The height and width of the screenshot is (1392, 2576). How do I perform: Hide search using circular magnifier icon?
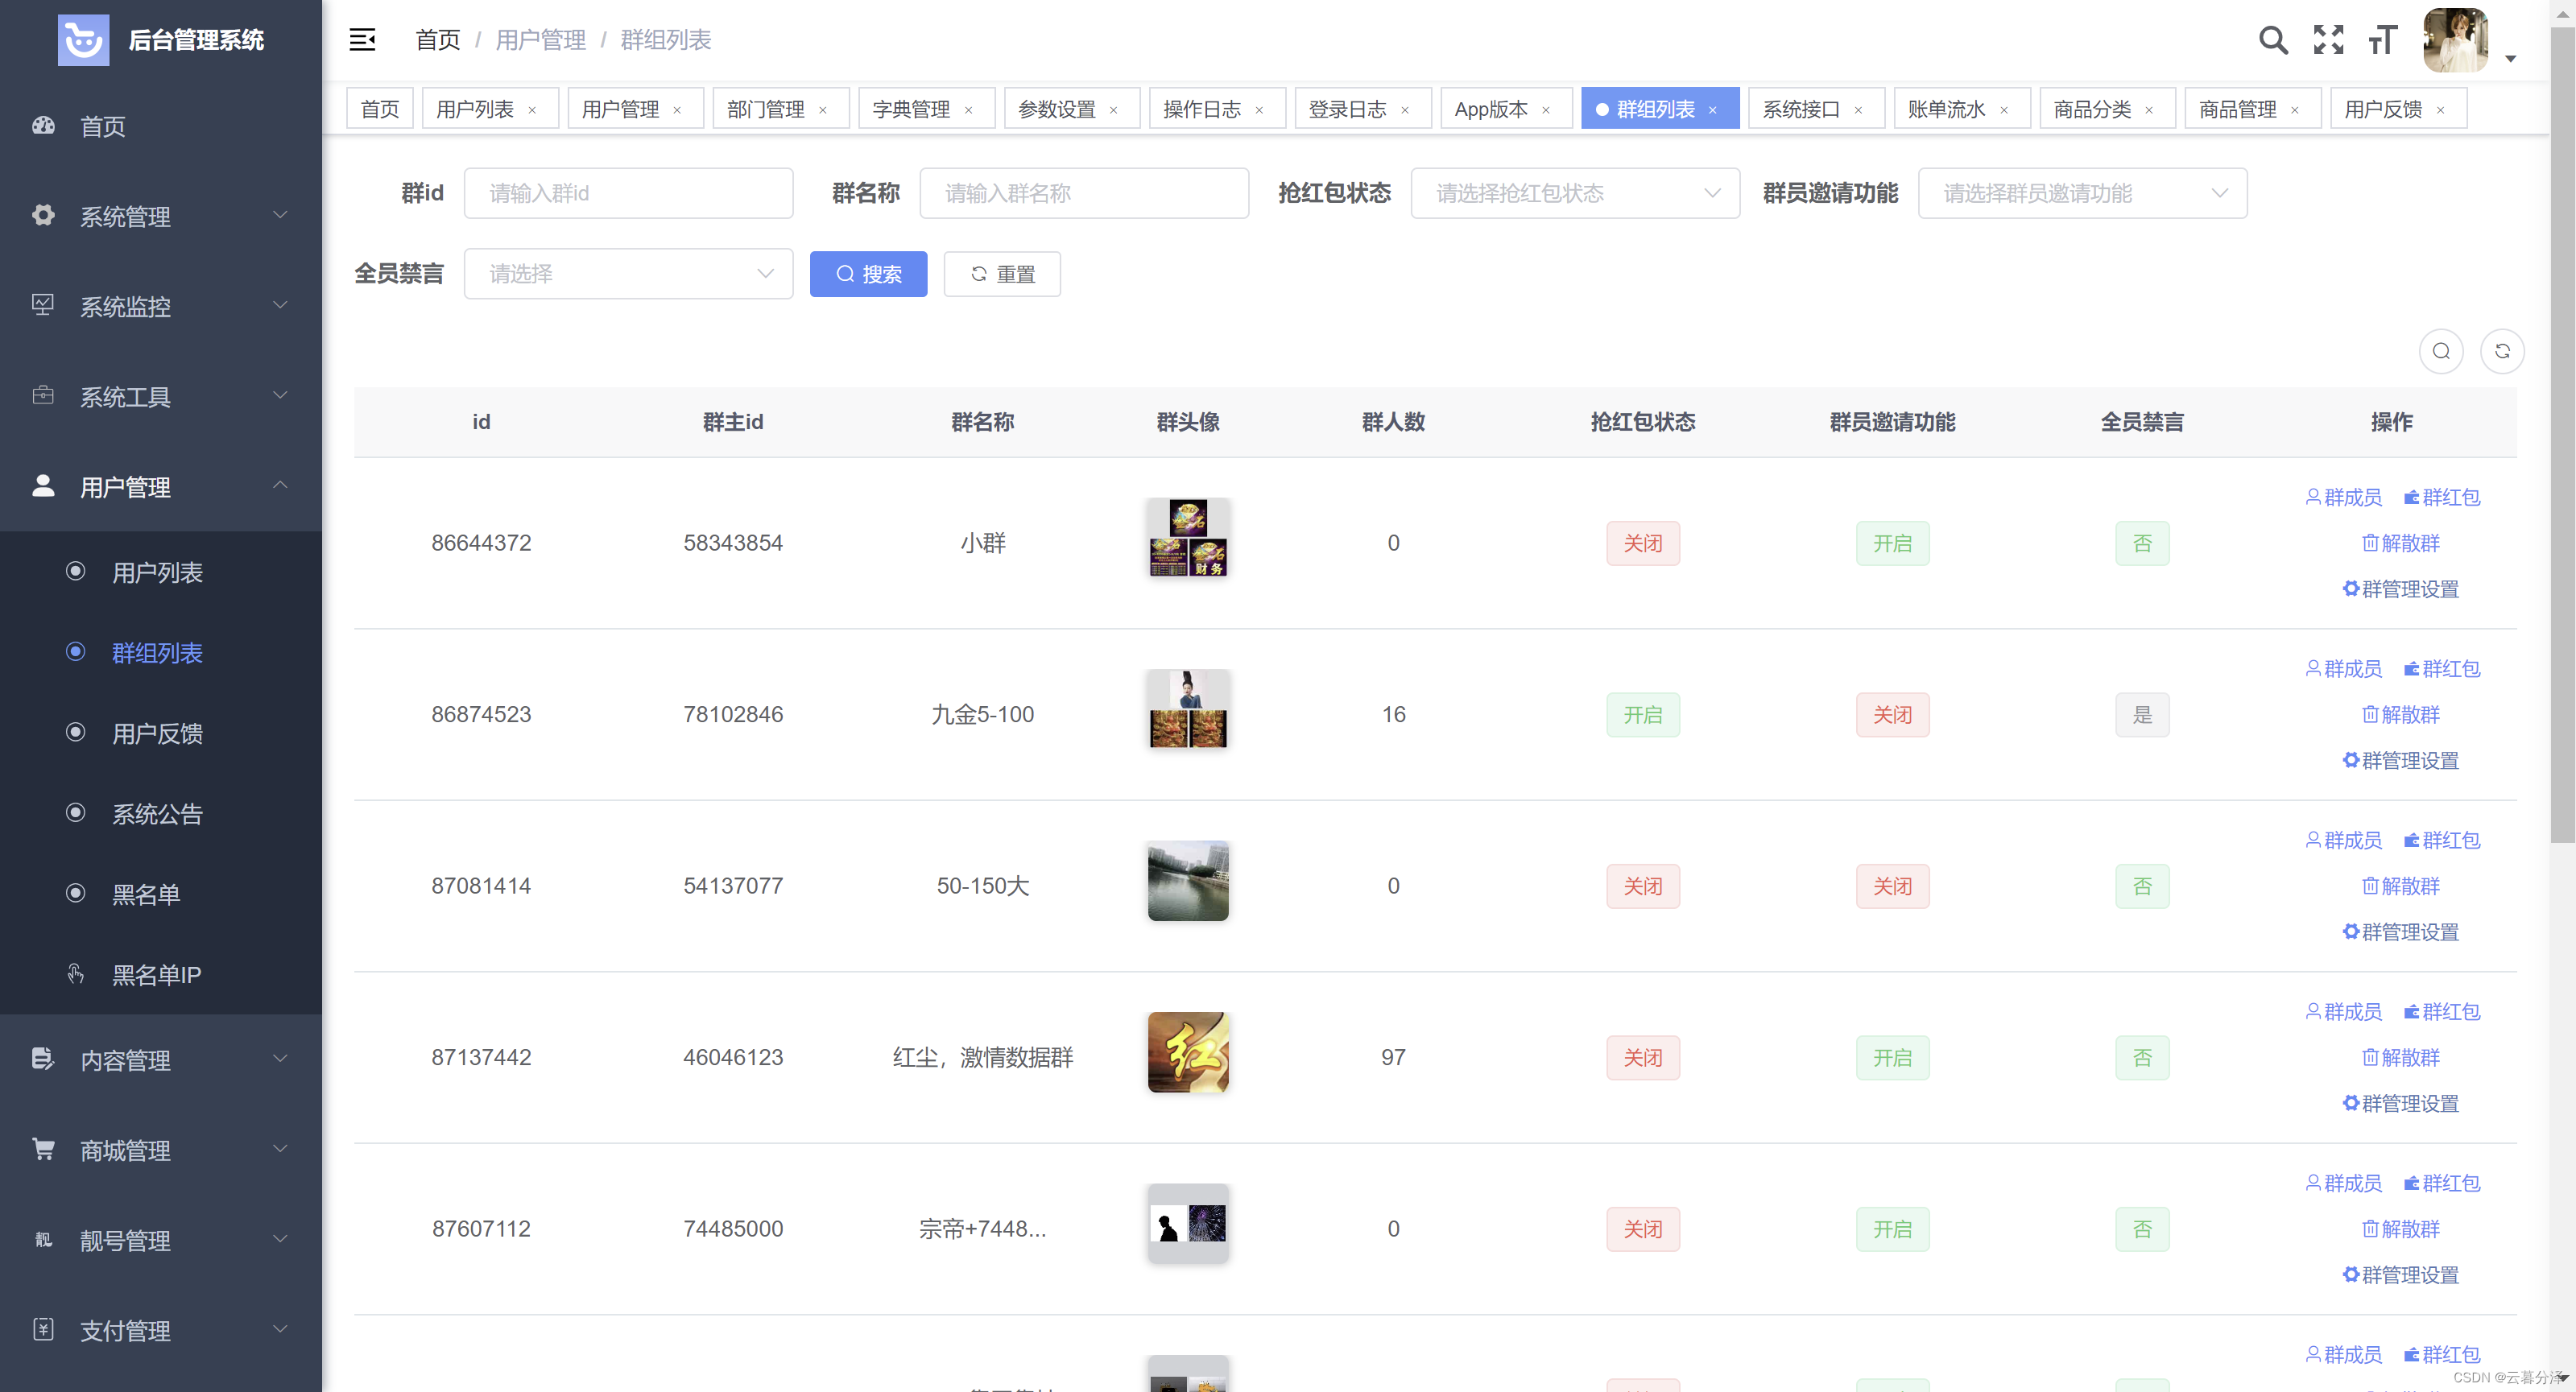tap(2441, 351)
